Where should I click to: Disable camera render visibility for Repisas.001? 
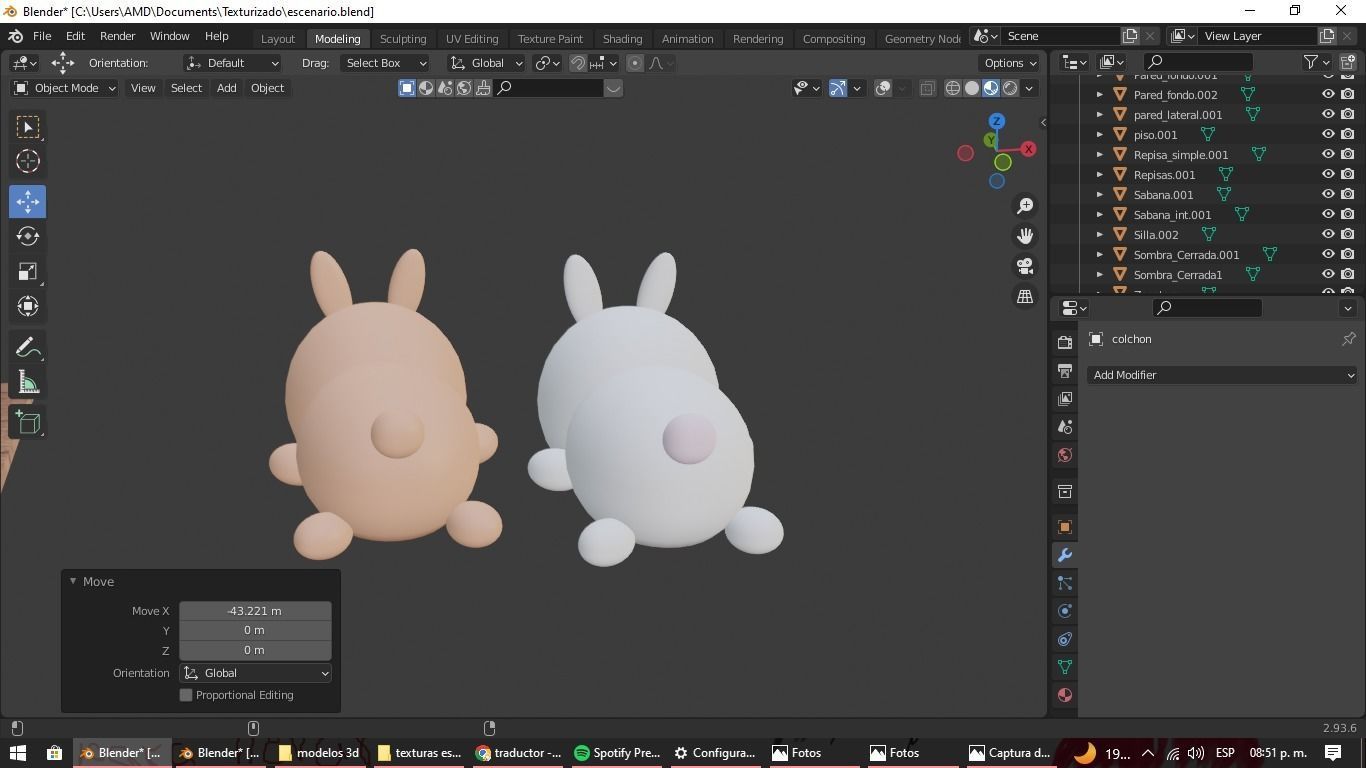click(1348, 174)
